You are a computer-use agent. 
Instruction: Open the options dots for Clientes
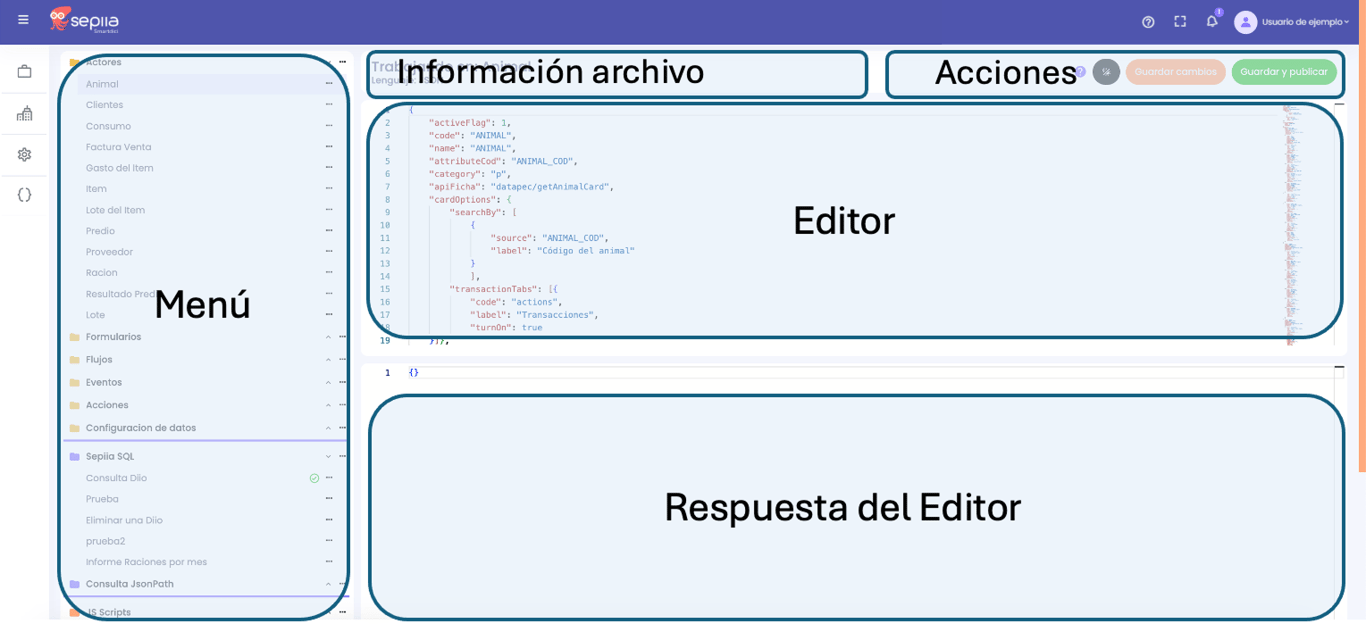[x=329, y=105]
